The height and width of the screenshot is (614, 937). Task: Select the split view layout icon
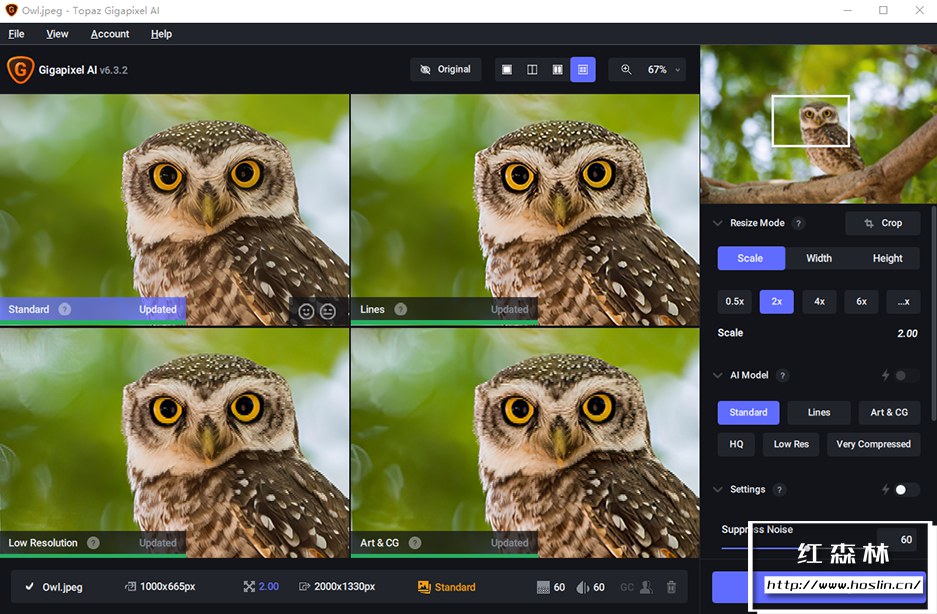point(532,70)
